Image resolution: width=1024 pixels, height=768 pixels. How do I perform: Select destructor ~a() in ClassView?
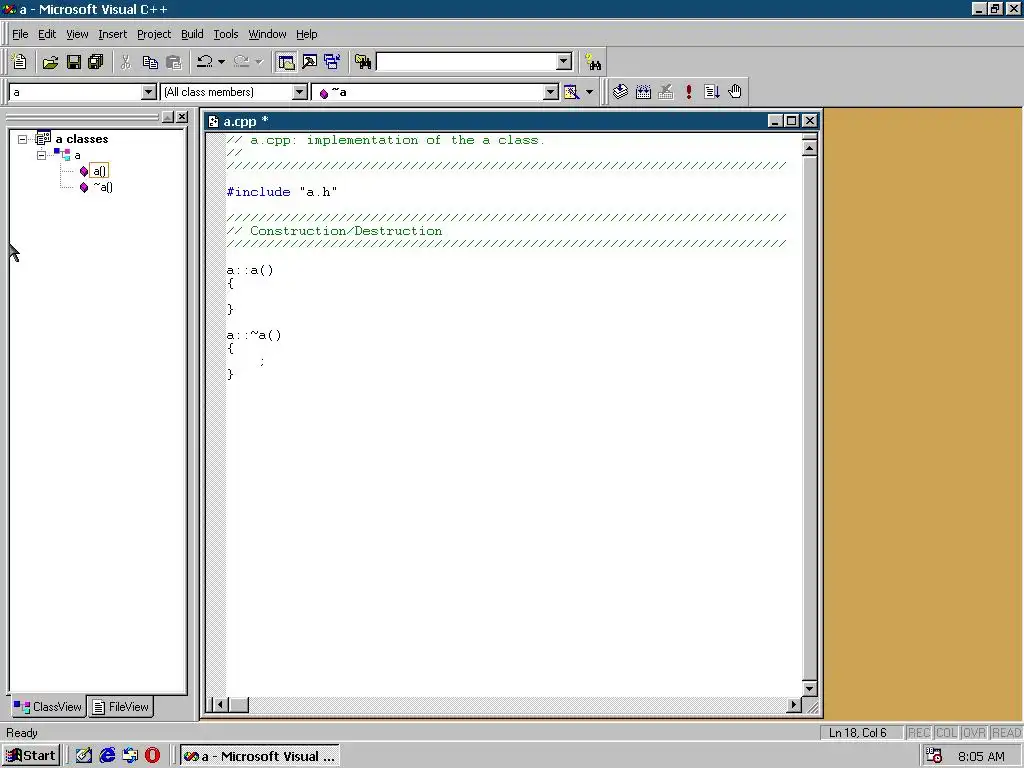103,187
